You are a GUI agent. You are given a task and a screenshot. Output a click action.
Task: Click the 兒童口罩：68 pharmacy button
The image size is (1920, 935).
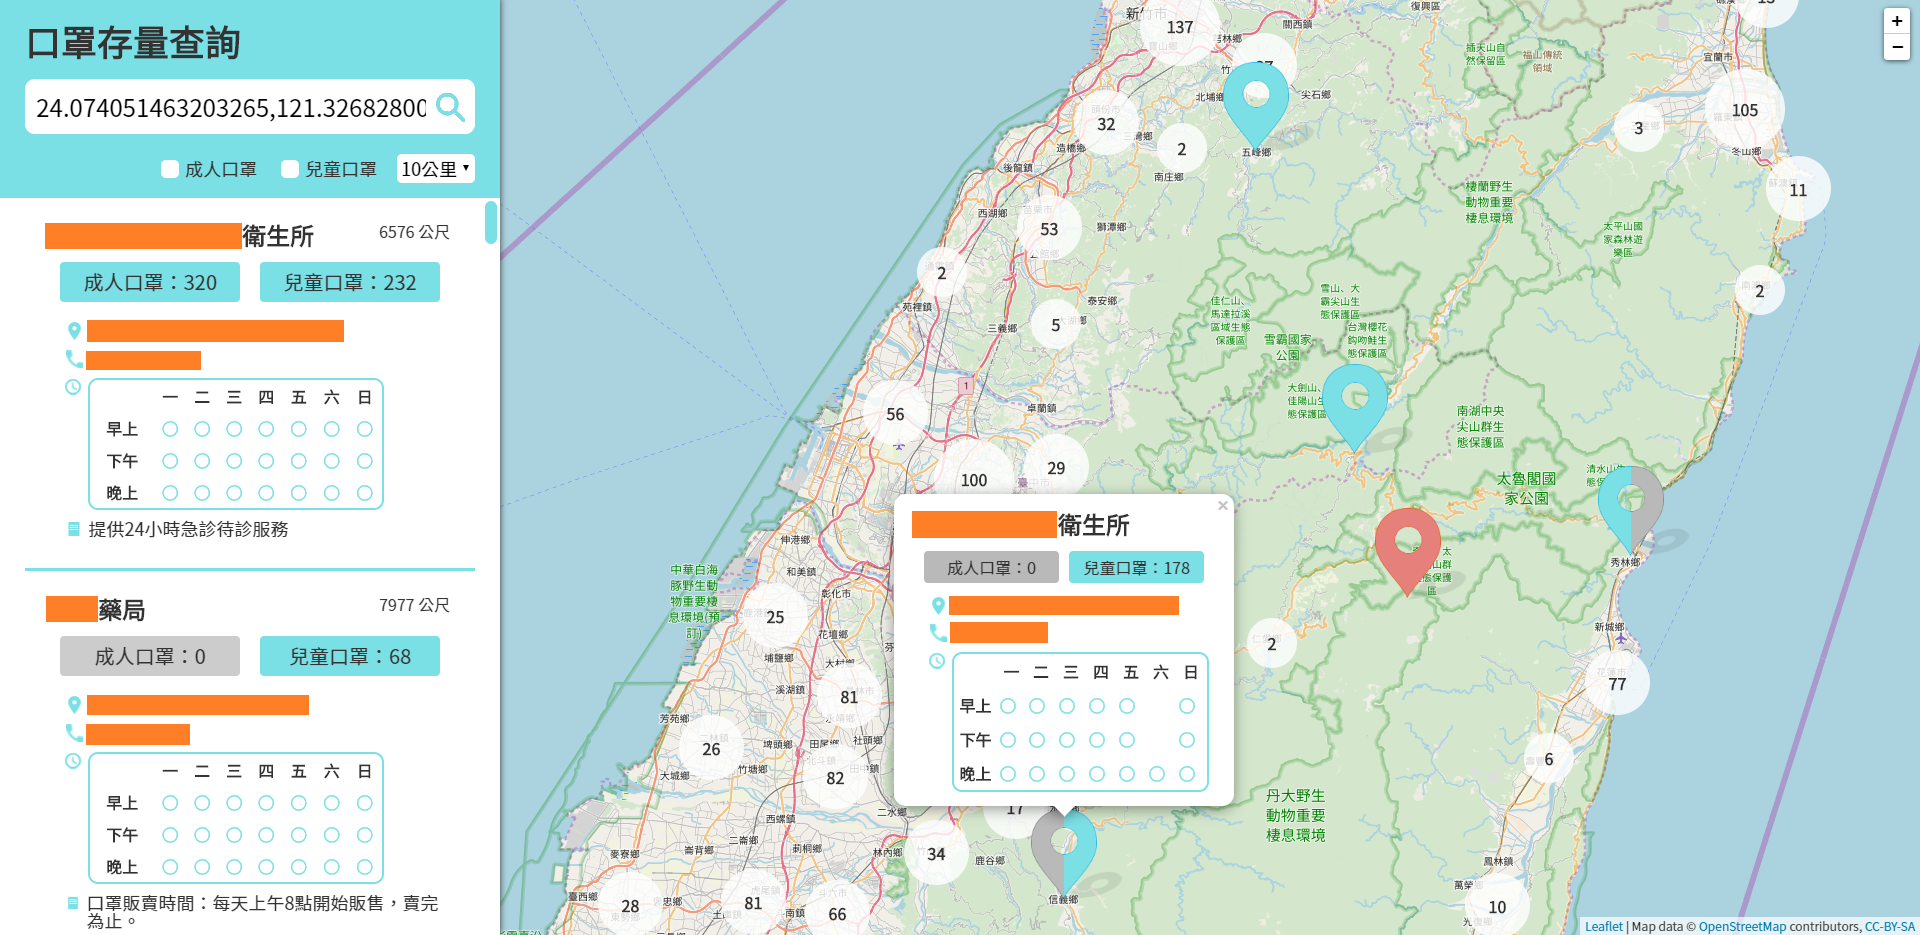coord(350,657)
